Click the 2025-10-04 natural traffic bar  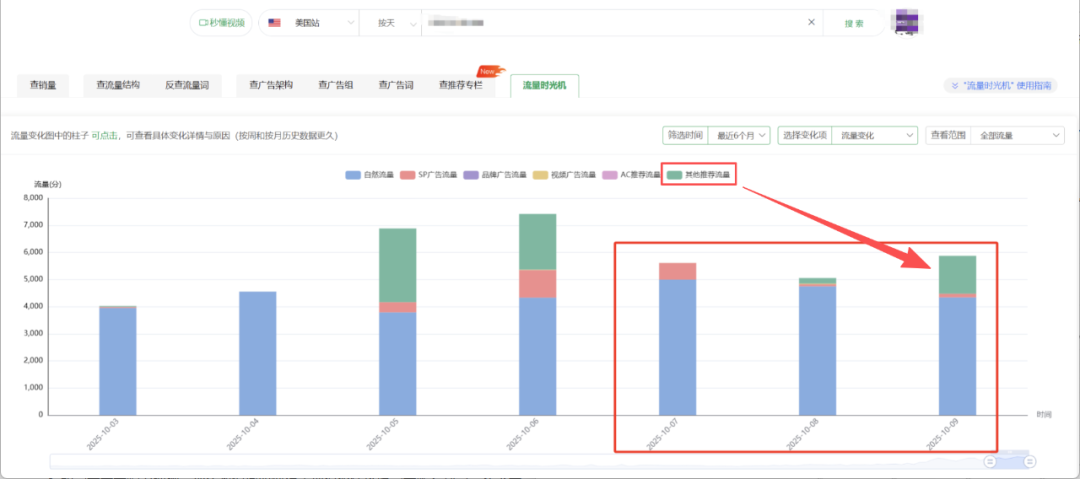click(258, 353)
